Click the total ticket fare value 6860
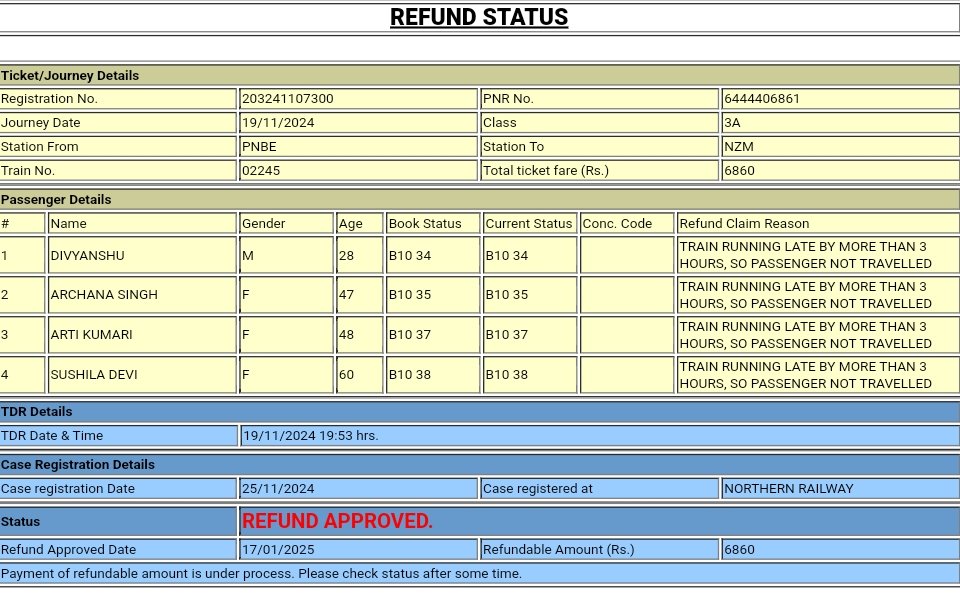Viewport: 960px width, 602px height. pos(739,170)
